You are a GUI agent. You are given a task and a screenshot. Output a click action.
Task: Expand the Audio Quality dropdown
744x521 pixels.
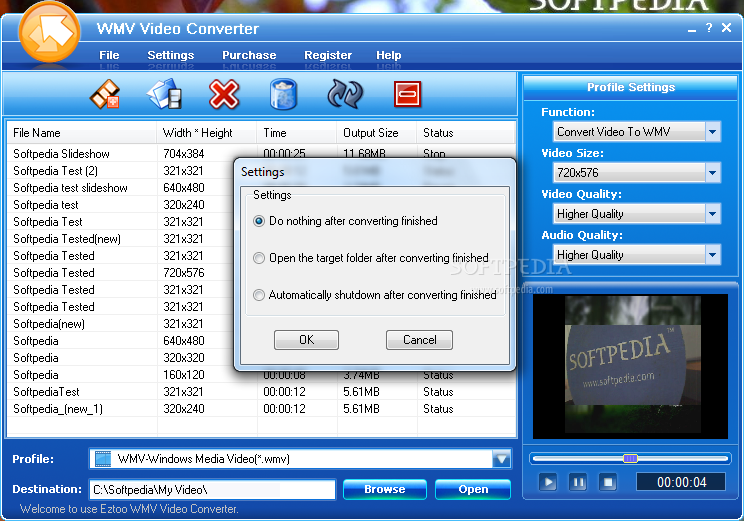pyautogui.click(x=712, y=255)
